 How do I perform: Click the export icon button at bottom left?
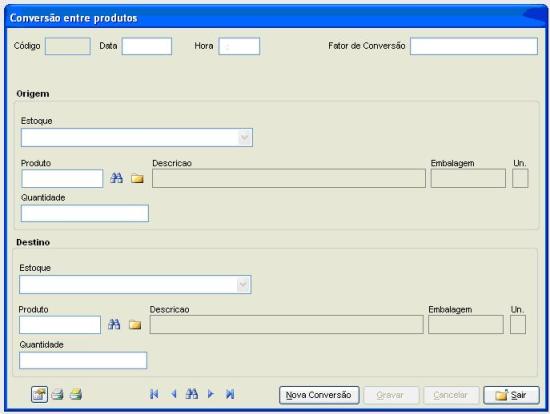[39, 395]
